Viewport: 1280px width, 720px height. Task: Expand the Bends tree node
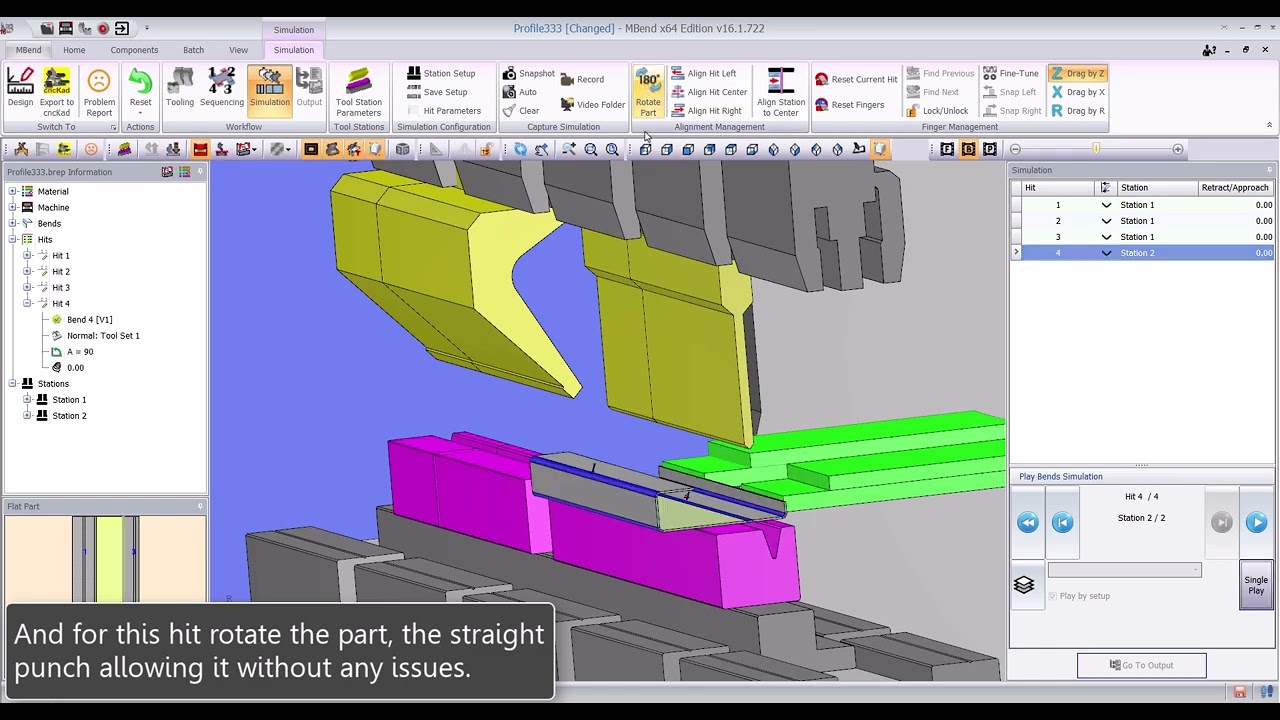point(13,223)
